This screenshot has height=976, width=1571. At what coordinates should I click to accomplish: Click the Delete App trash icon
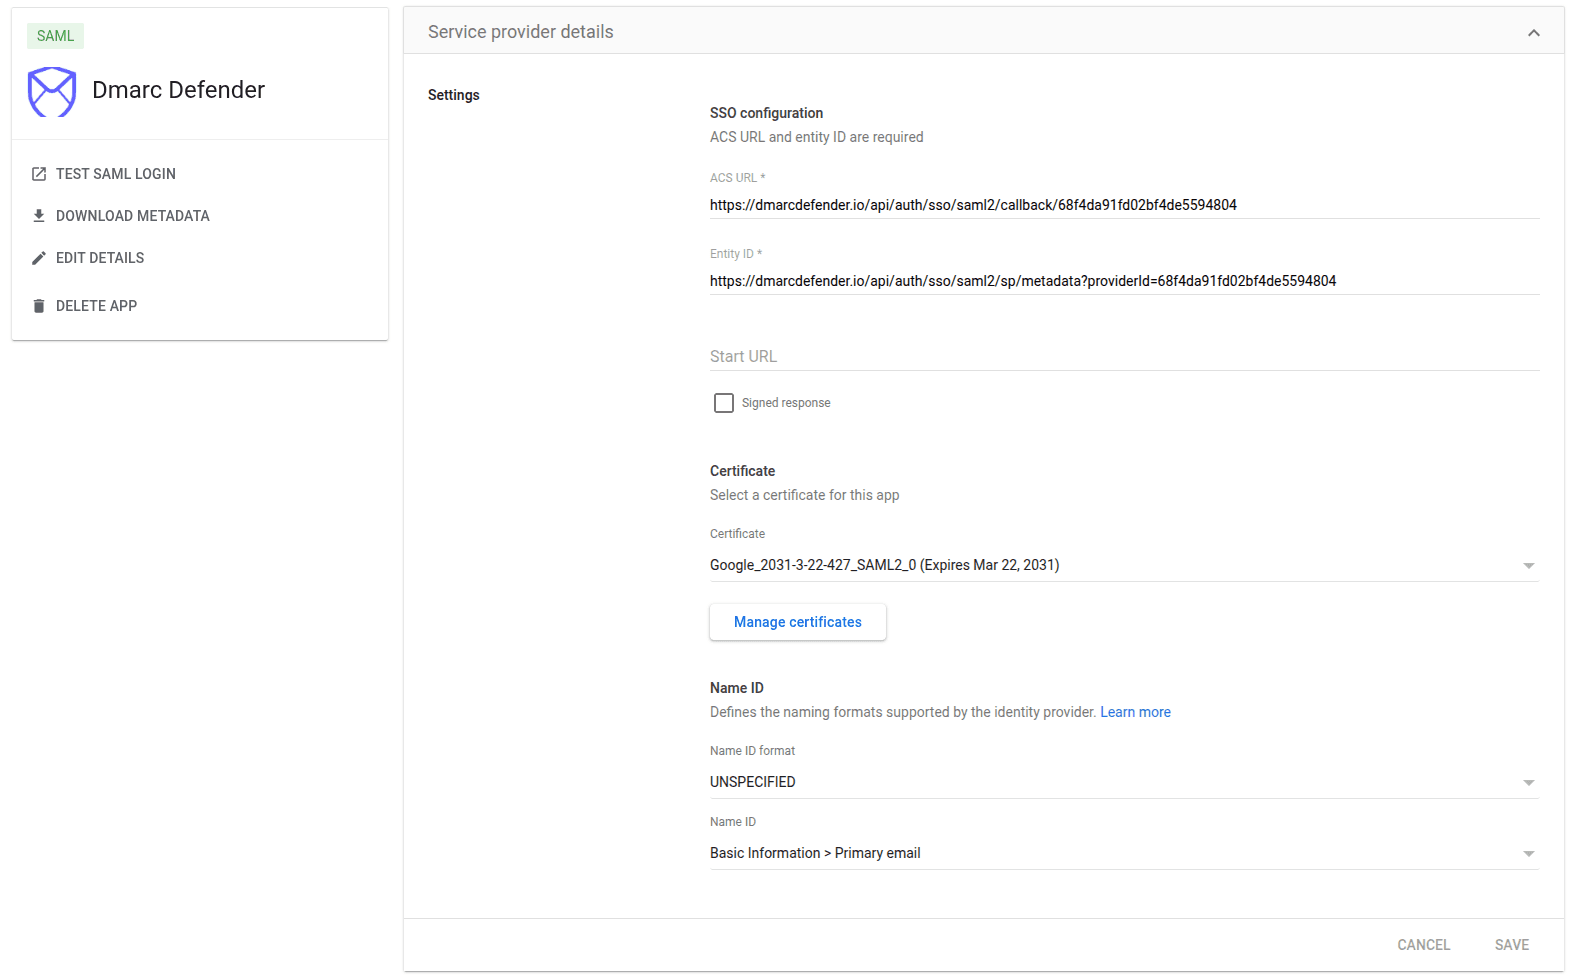click(x=39, y=306)
